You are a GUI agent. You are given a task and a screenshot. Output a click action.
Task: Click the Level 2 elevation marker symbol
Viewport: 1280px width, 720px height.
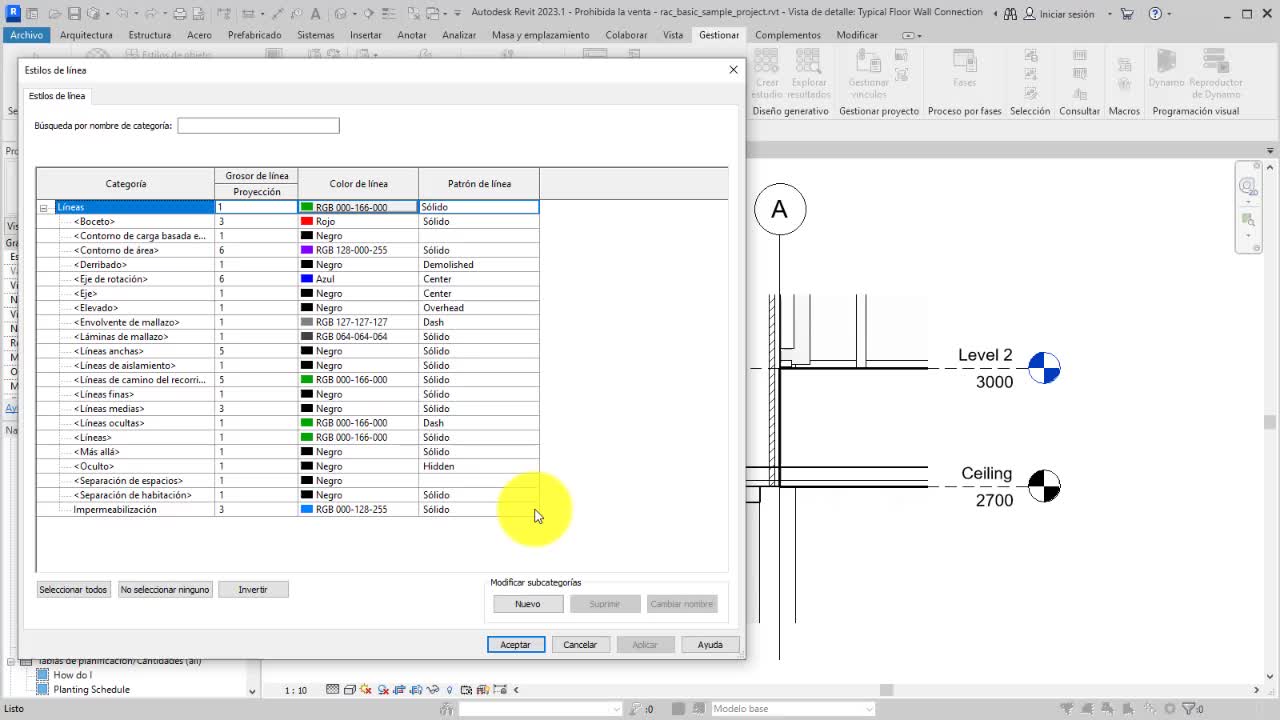coord(1044,368)
